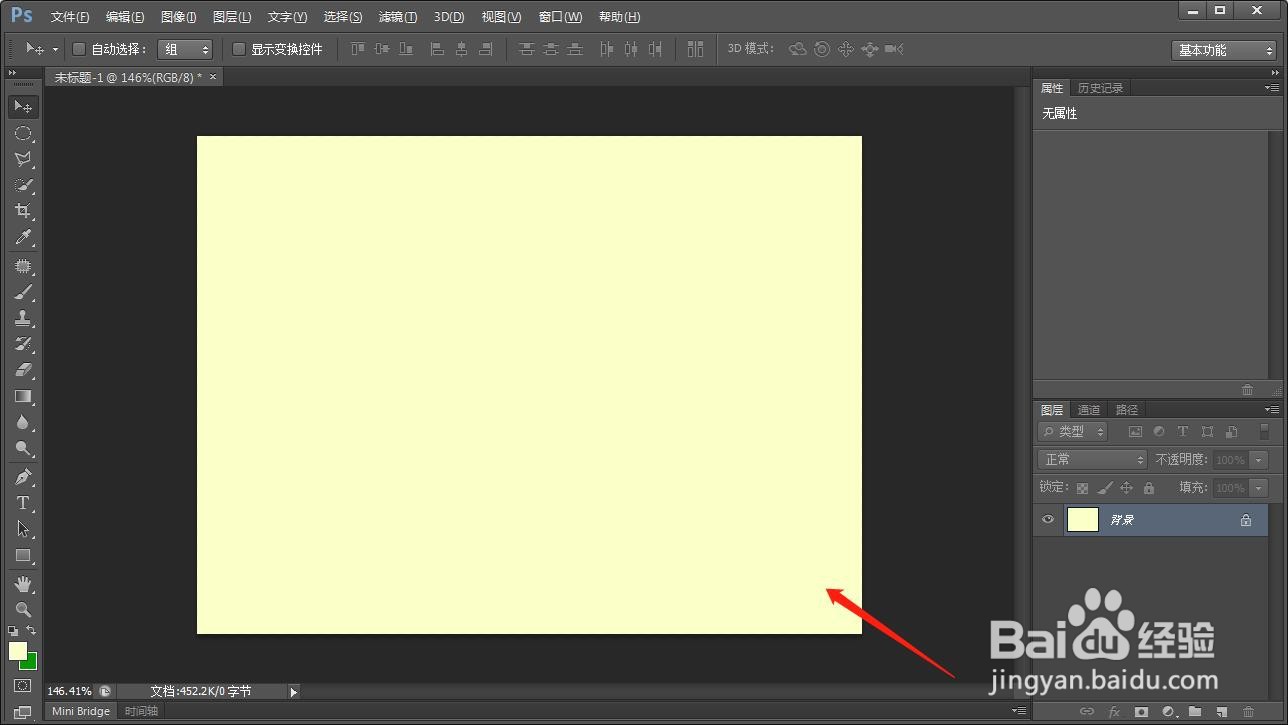The width and height of the screenshot is (1288, 725).
Task: Select the Path Selection tool
Action: [23, 529]
